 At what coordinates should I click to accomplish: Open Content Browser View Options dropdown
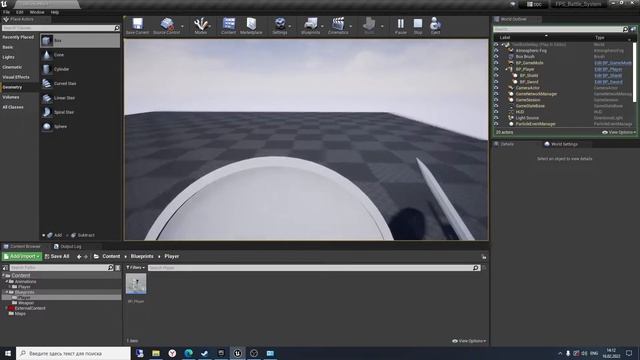coord(469,341)
